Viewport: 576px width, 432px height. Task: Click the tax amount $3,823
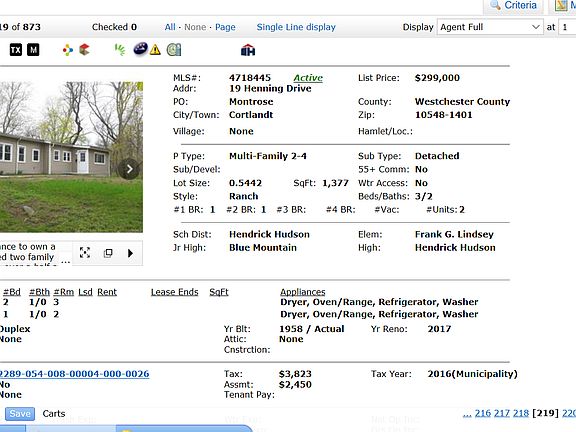pyautogui.click(x=295, y=374)
